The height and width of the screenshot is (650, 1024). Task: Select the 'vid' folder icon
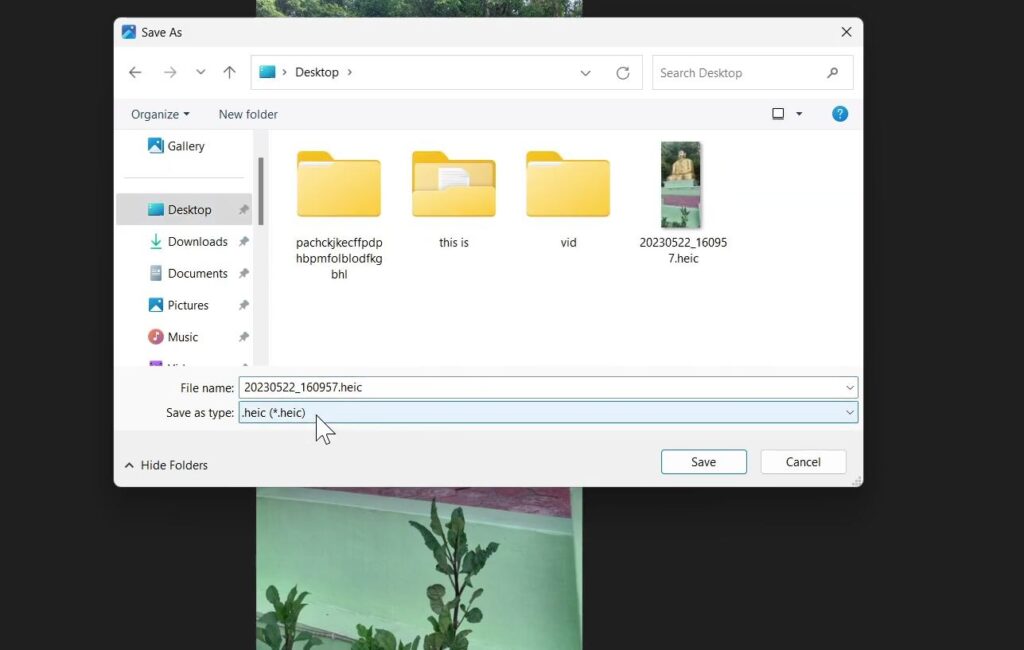[568, 185]
